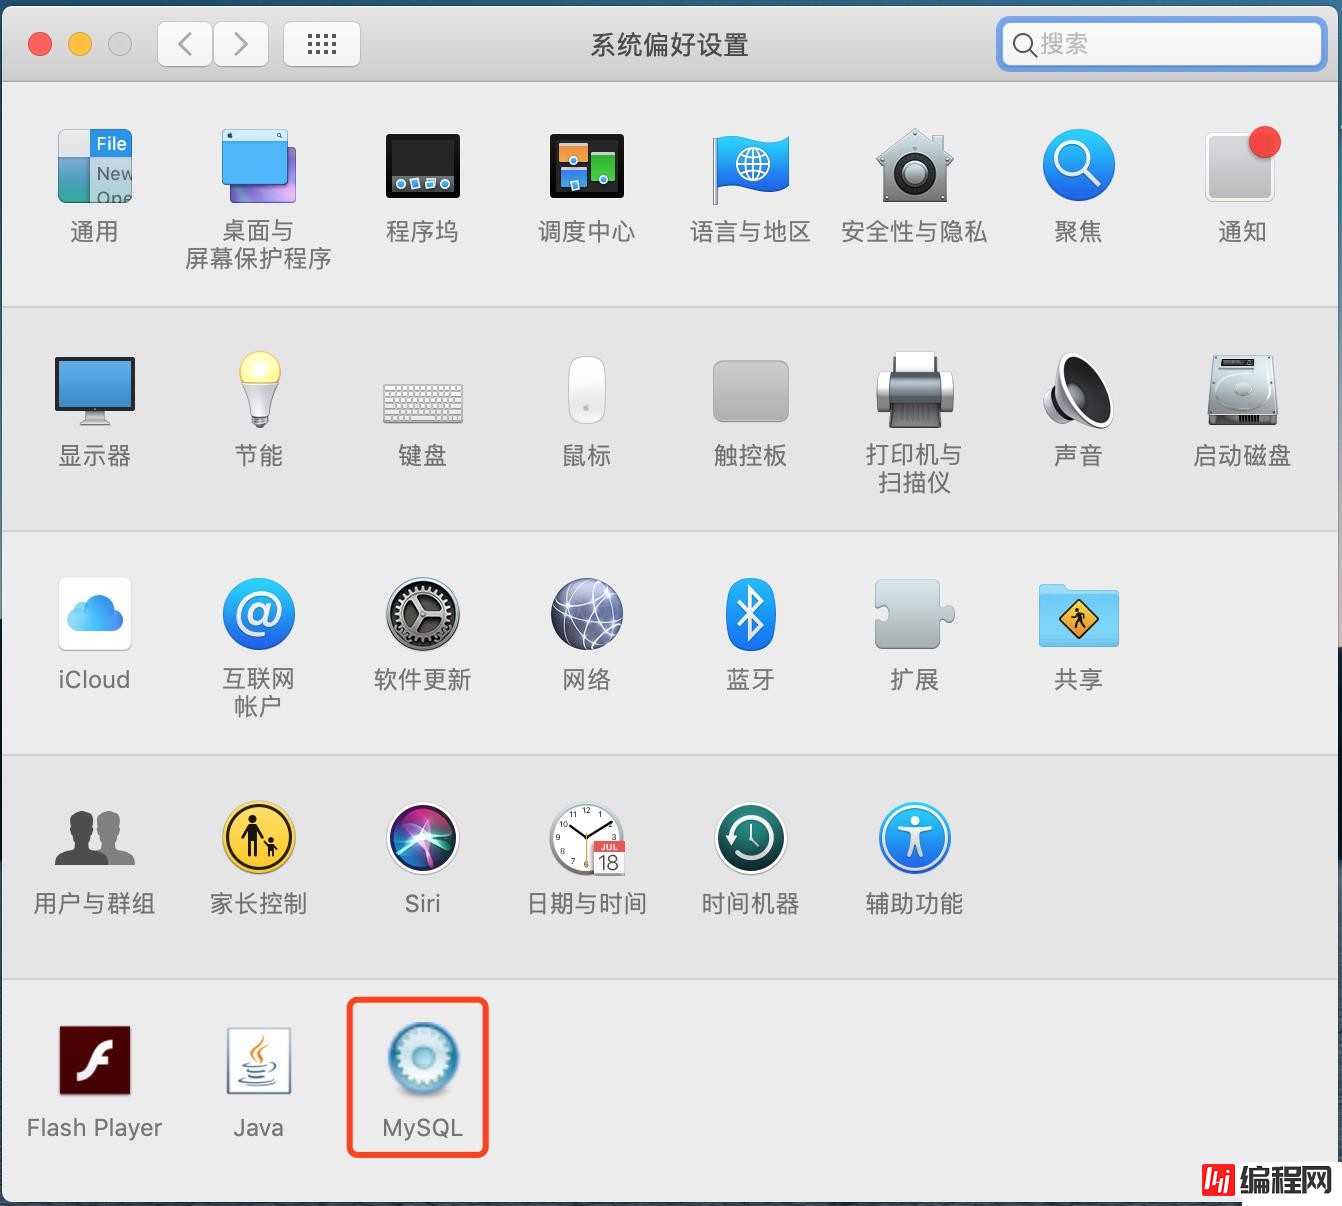The width and height of the screenshot is (1342, 1206).
Task: Go back with the left arrow button
Action: [x=185, y=44]
